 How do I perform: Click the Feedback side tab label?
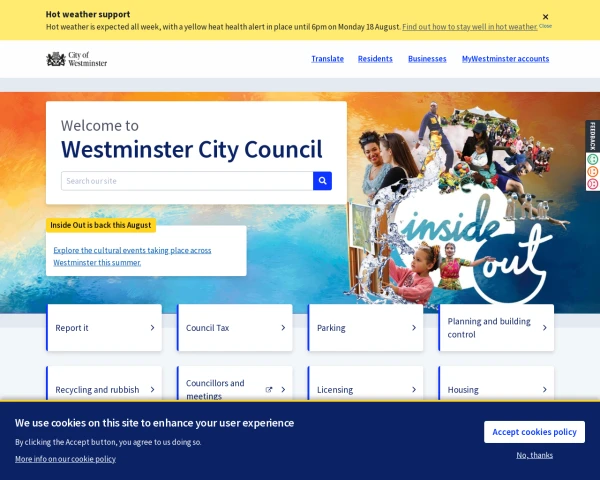click(592, 136)
